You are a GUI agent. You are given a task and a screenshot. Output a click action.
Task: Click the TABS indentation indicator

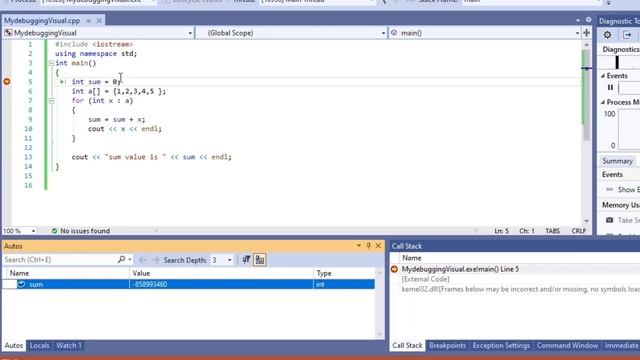click(x=553, y=231)
